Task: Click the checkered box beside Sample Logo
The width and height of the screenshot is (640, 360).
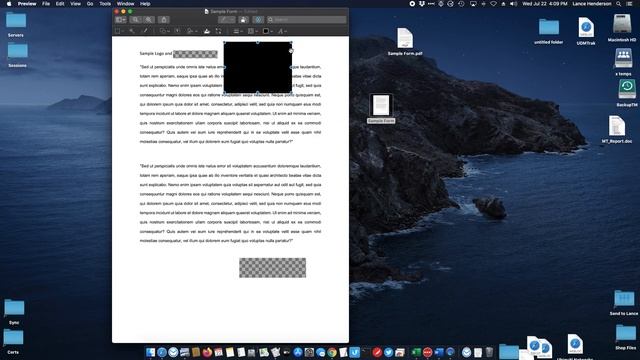Action: point(195,54)
